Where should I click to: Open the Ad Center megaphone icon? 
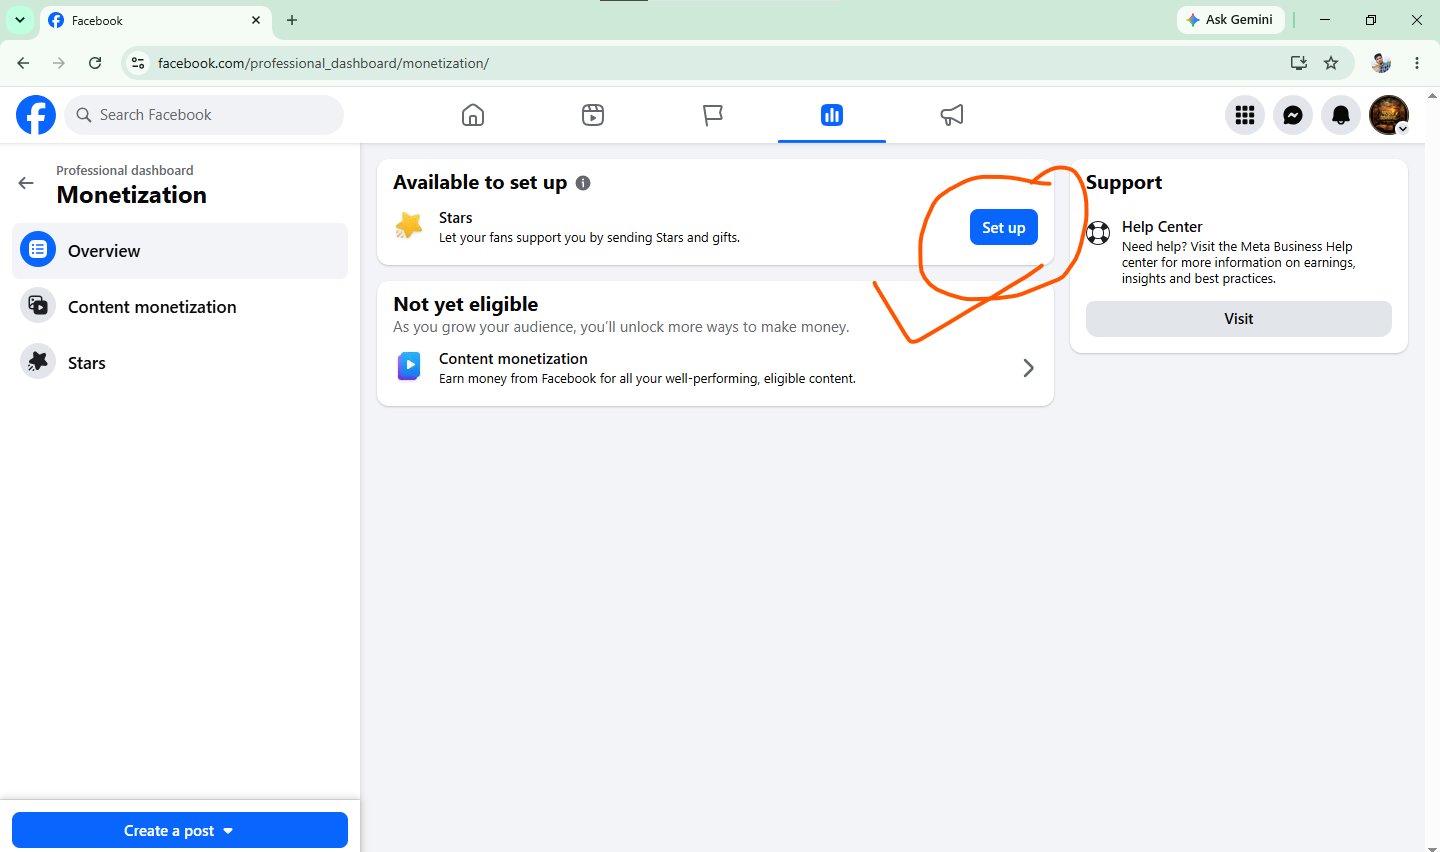point(952,115)
